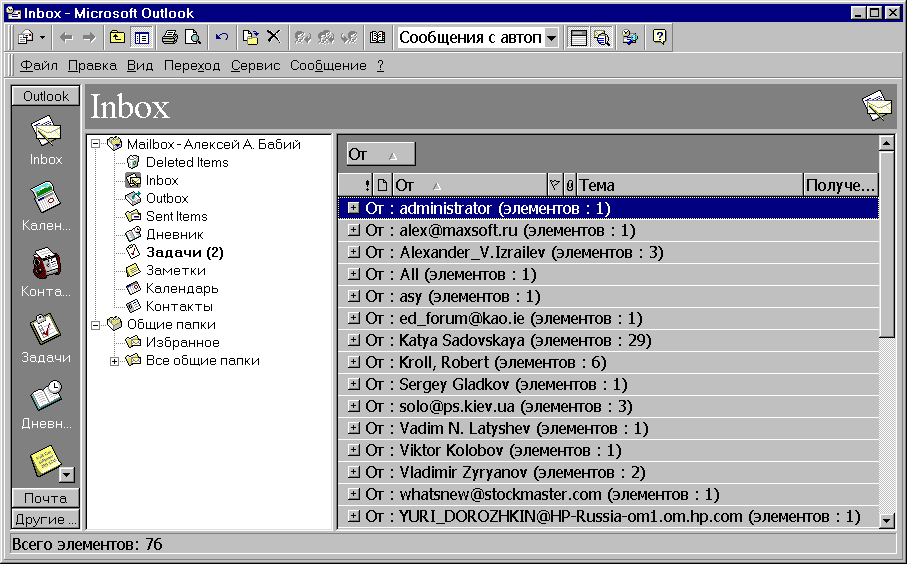907x564 pixels.
Task: Switch to the Почта group
Action: [46, 498]
